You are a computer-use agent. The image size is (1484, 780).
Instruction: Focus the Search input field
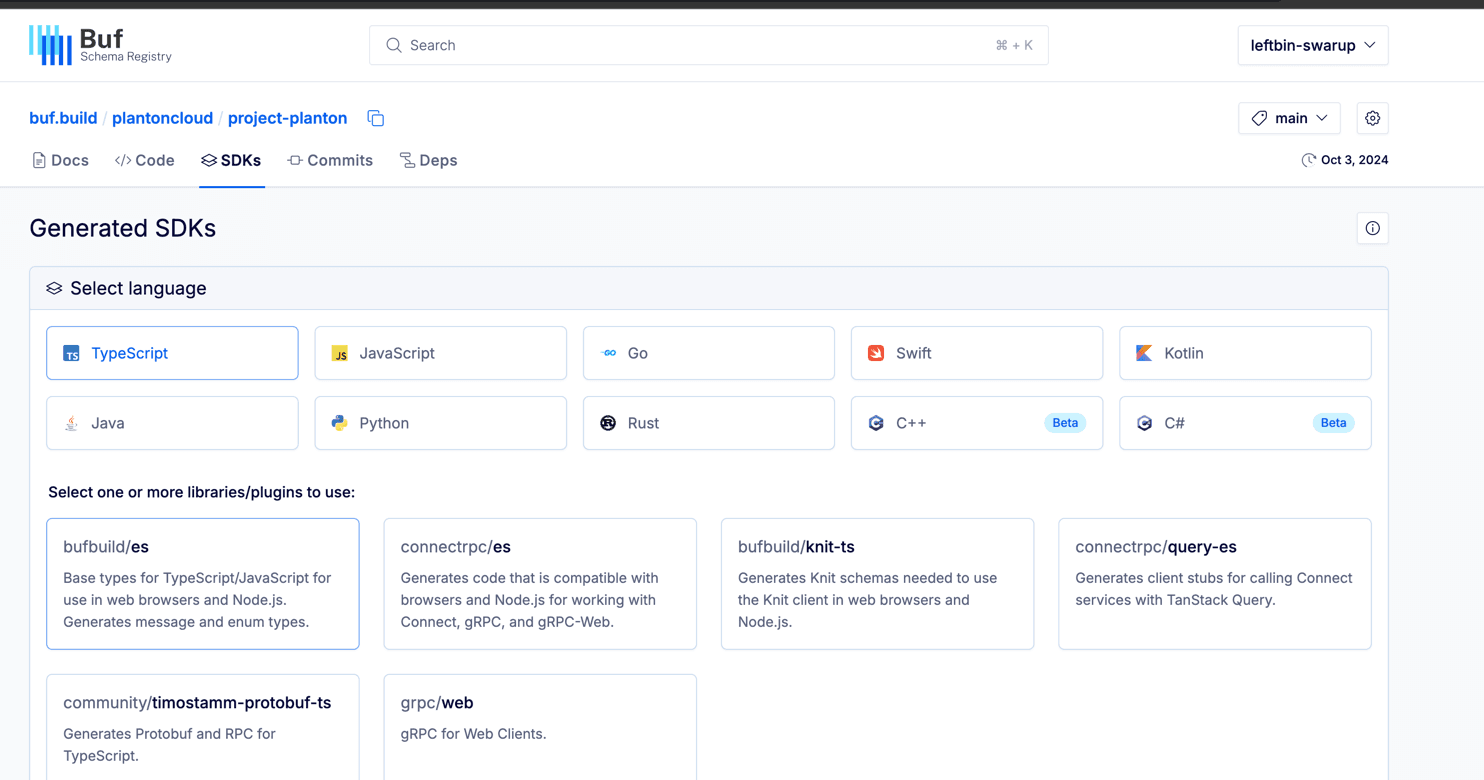click(709, 45)
